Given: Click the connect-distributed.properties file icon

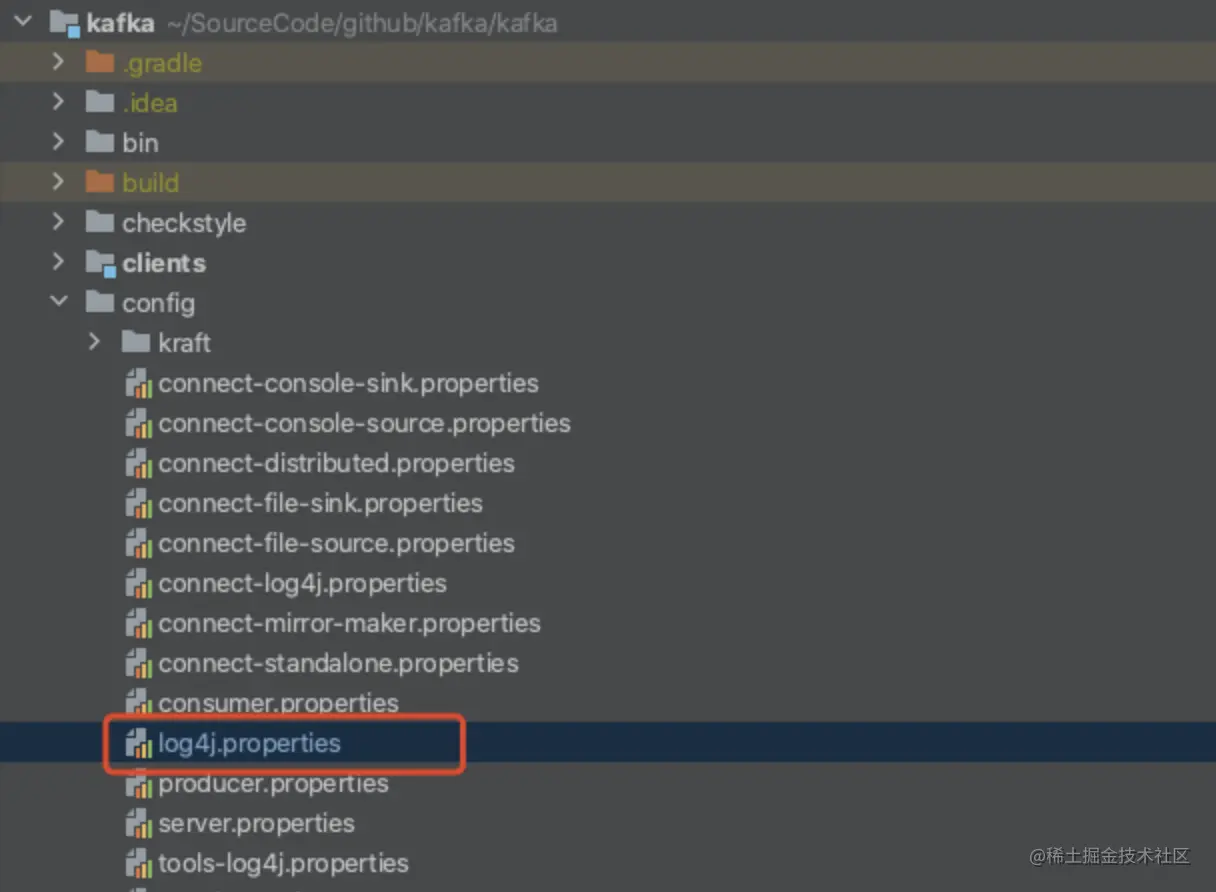Looking at the screenshot, I should pyautogui.click(x=138, y=463).
